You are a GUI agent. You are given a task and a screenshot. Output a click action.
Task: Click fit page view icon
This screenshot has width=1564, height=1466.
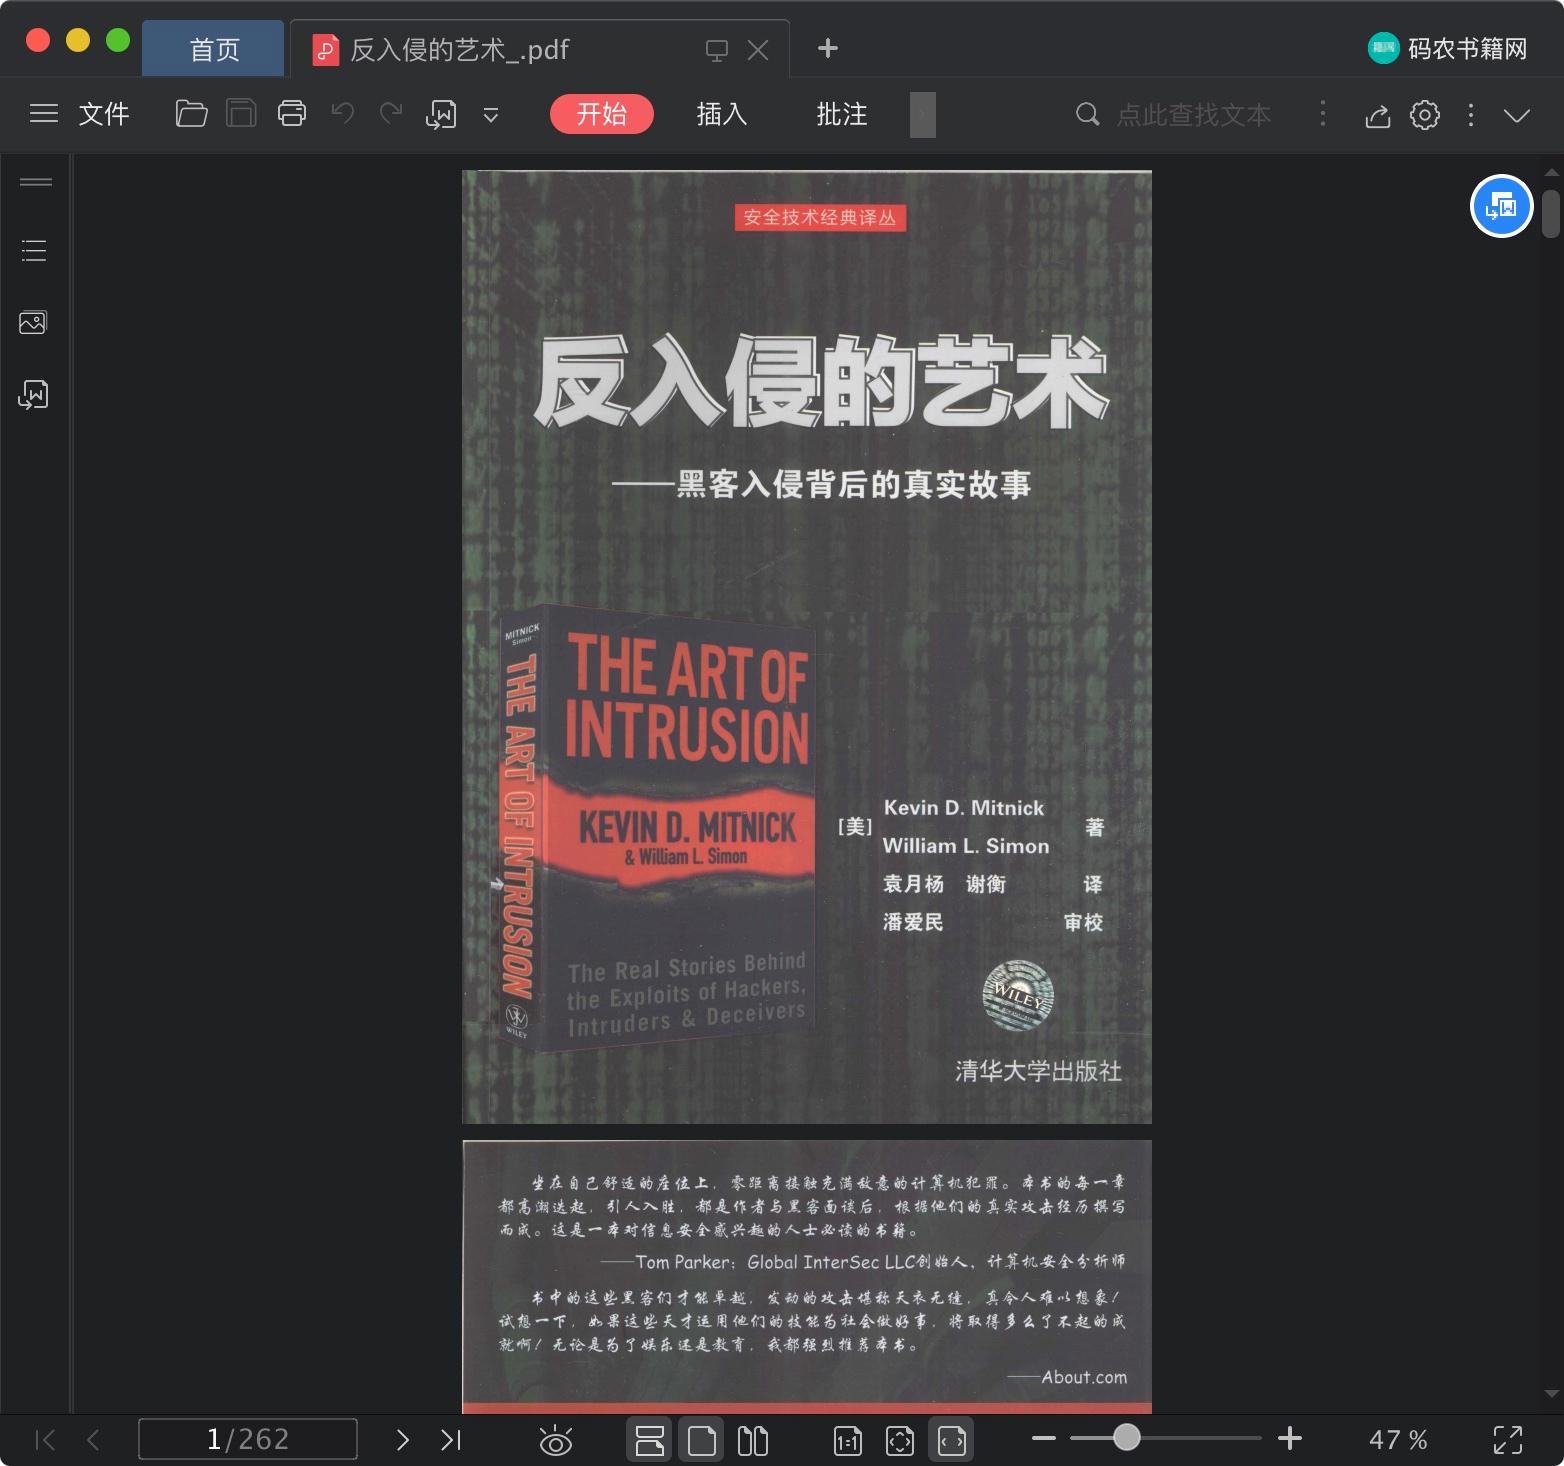(x=900, y=1441)
